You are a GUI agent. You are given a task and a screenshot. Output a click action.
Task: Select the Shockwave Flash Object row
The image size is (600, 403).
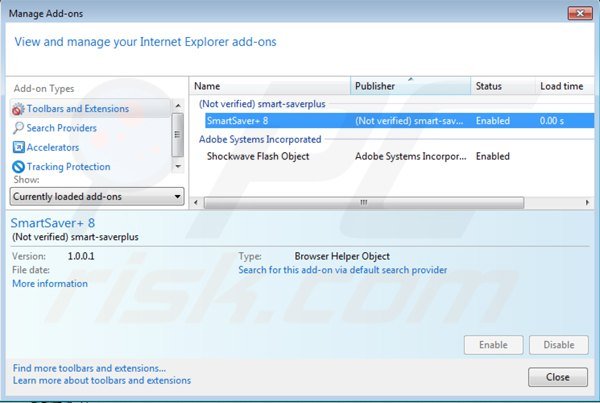pos(399,156)
